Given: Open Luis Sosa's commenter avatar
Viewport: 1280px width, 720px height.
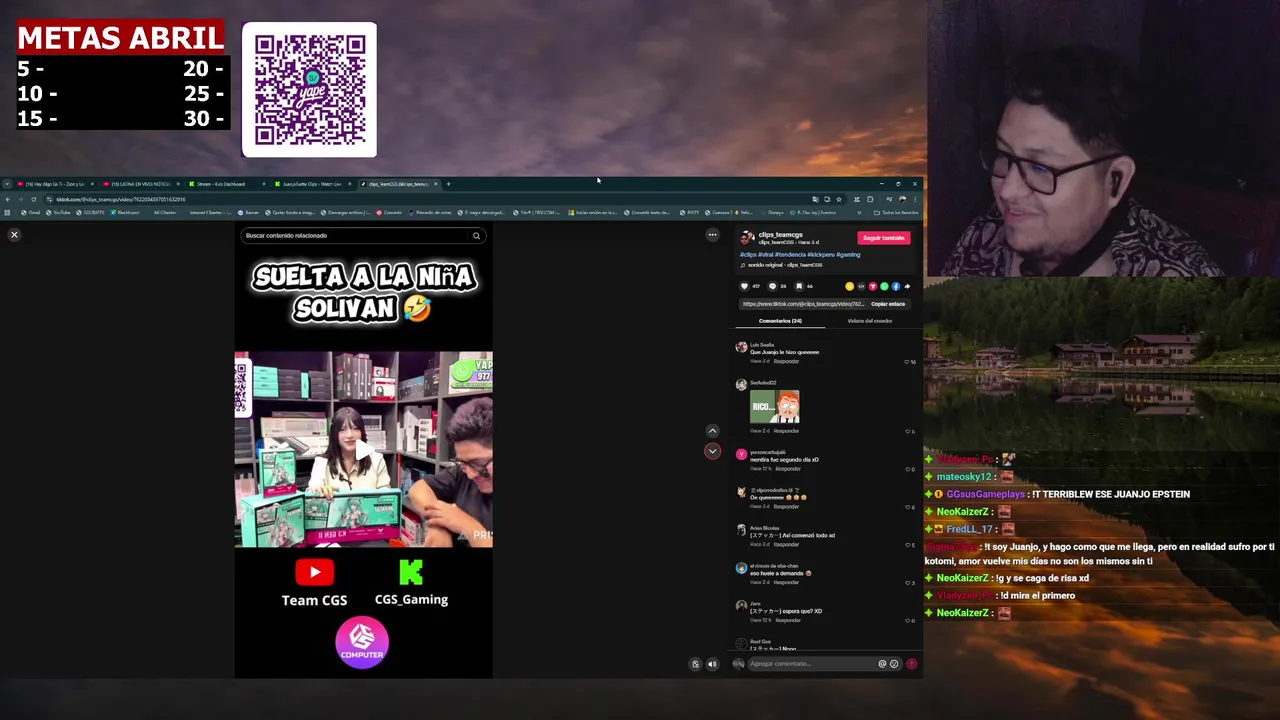Looking at the screenshot, I should click(741, 347).
